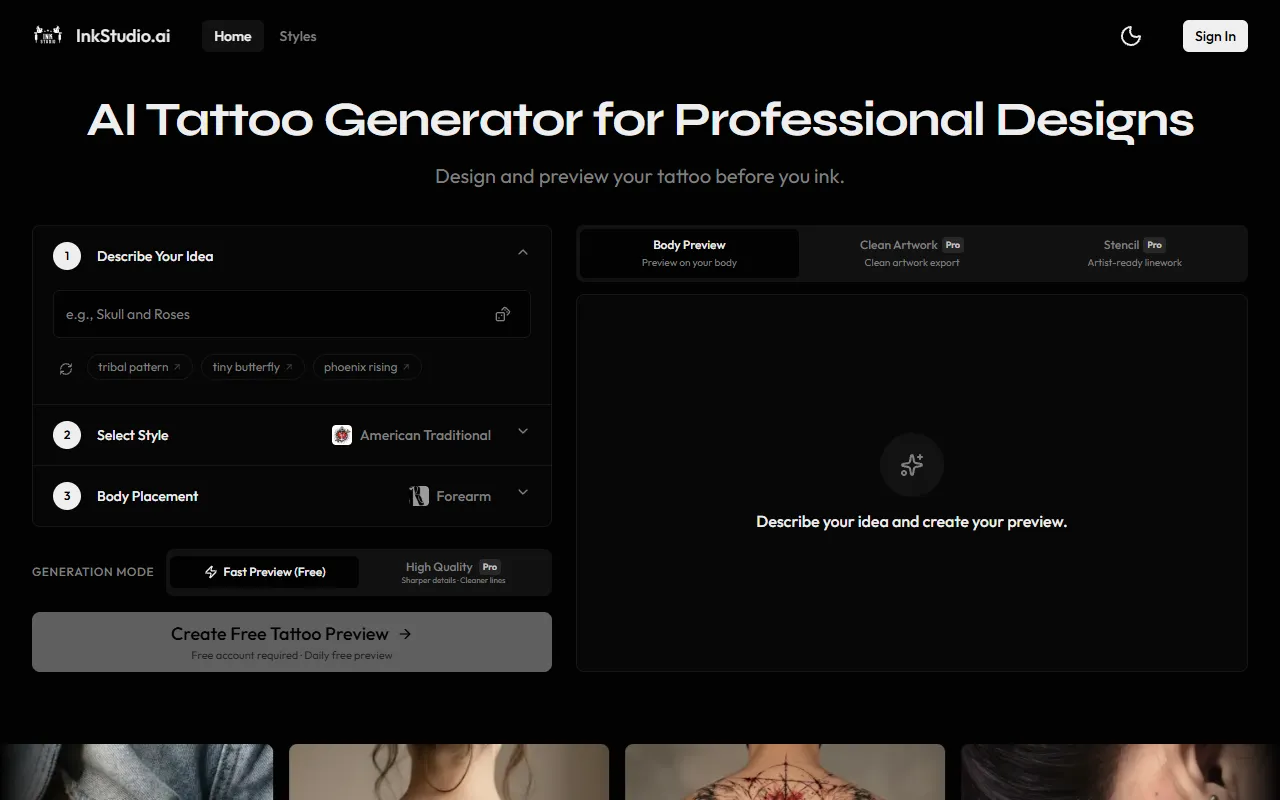Click the copy icon in the idea field
Screen dimensions: 1280x800
(x=502, y=315)
